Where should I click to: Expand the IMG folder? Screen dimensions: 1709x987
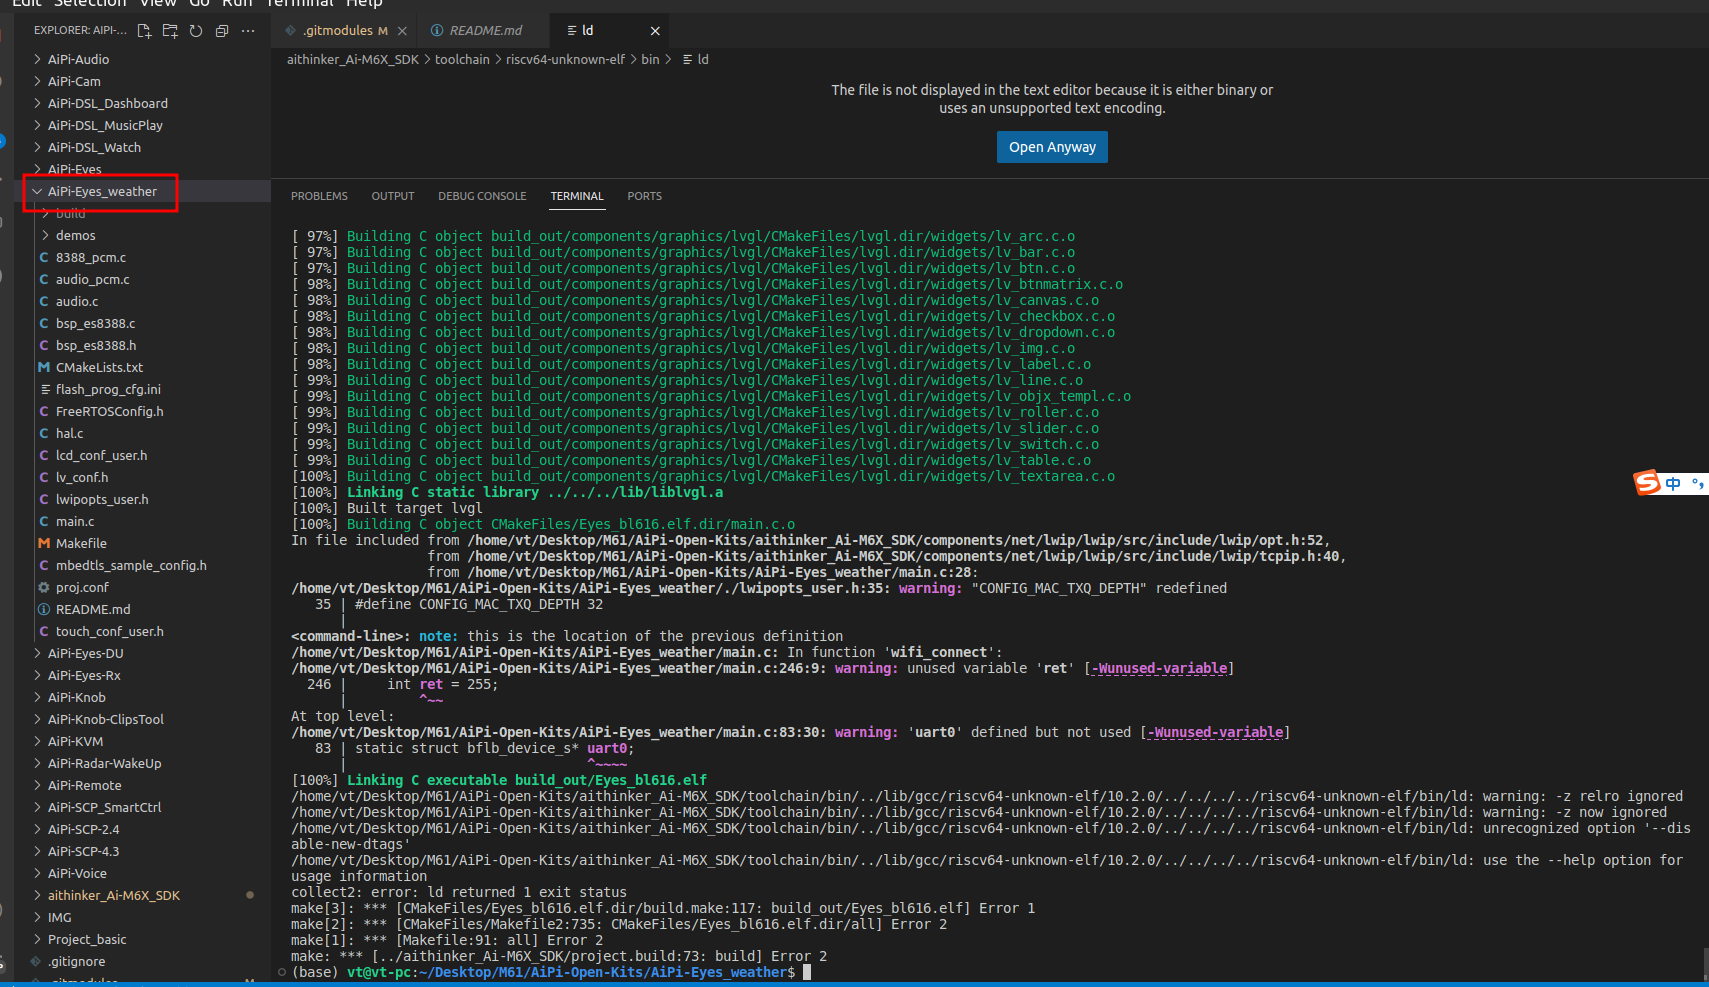142,917
